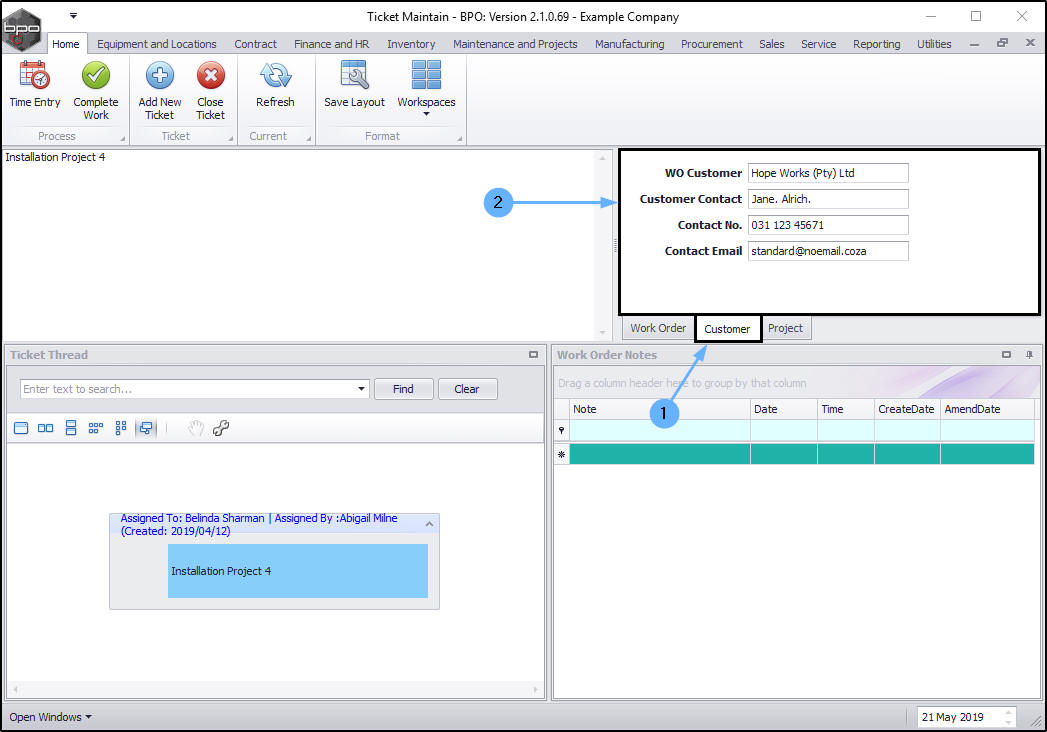Click the 21 May 2019 date field

click(960, 717)
